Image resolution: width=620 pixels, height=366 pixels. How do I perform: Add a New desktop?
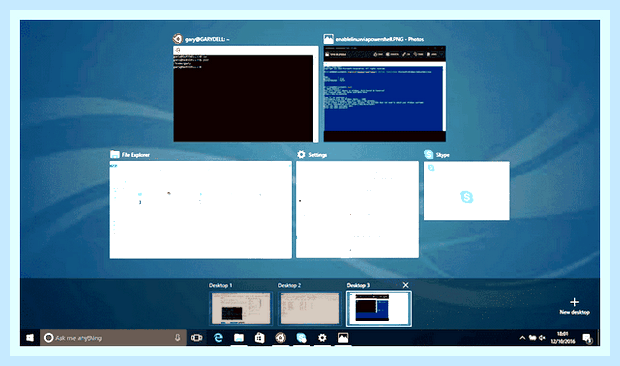tap(575, 306)
